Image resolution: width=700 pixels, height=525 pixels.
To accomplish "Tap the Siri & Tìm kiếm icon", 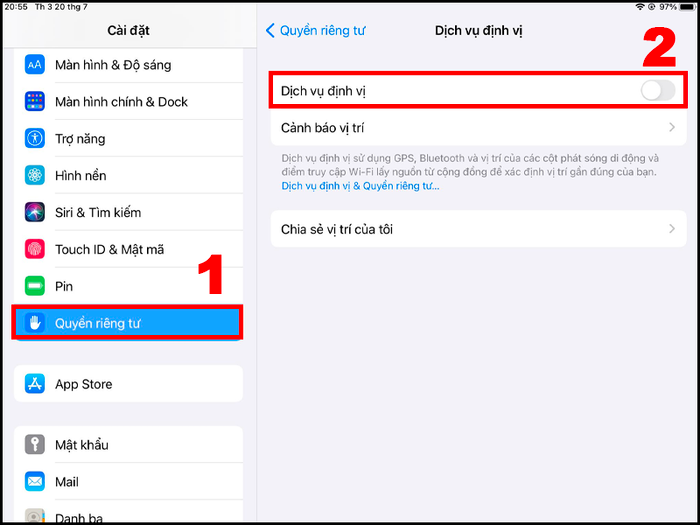I will coord(35,212).
